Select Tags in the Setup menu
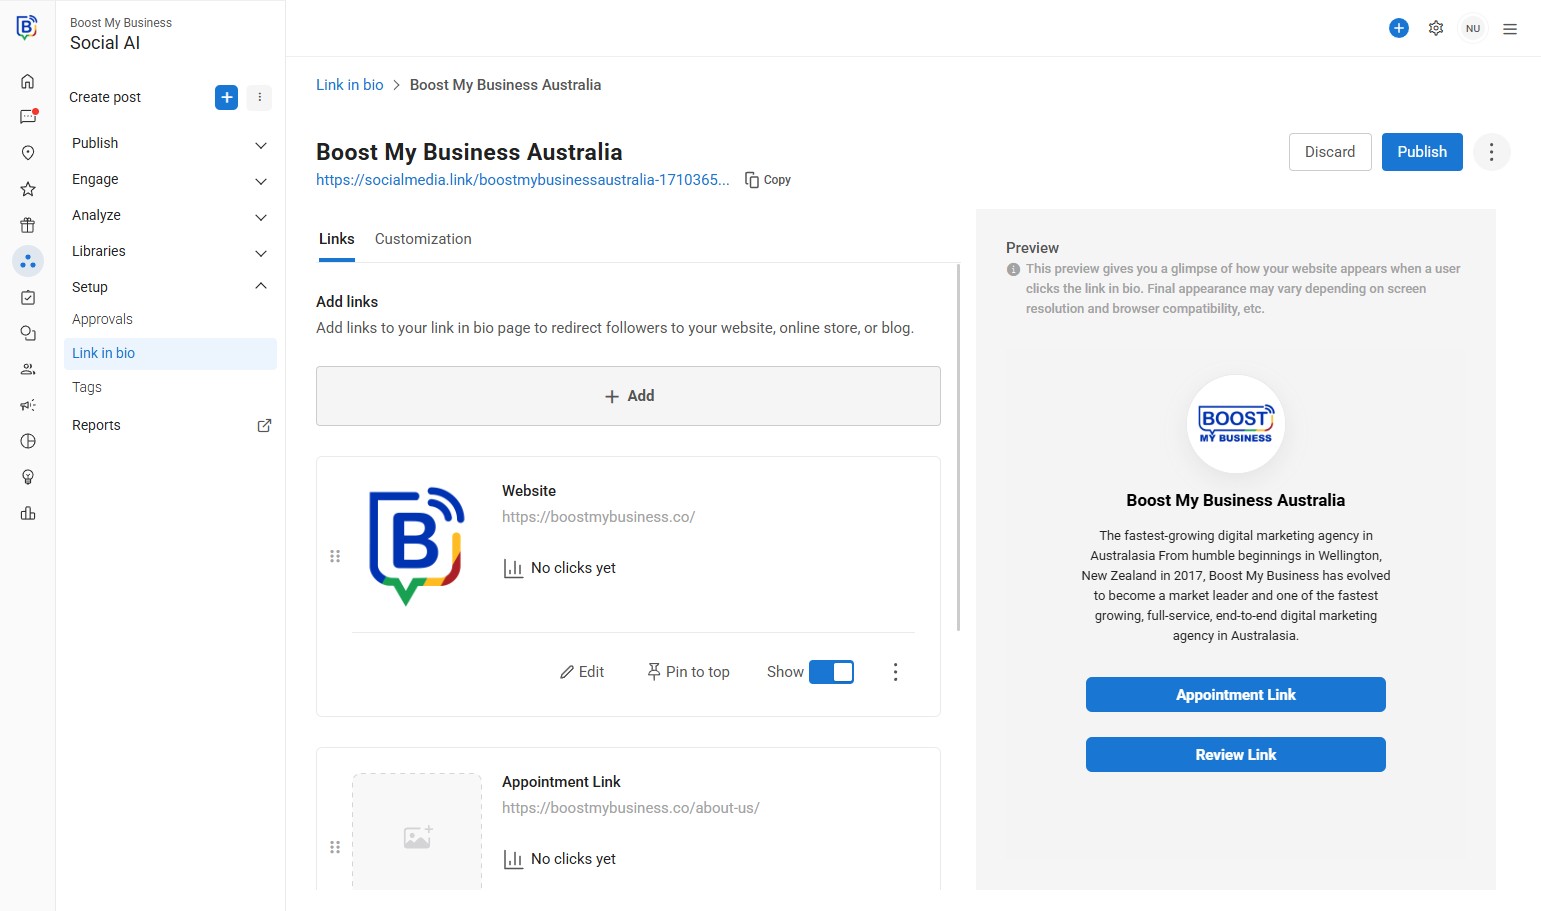Viewport: 1541px width, 911px height. (x=87, y=387)
